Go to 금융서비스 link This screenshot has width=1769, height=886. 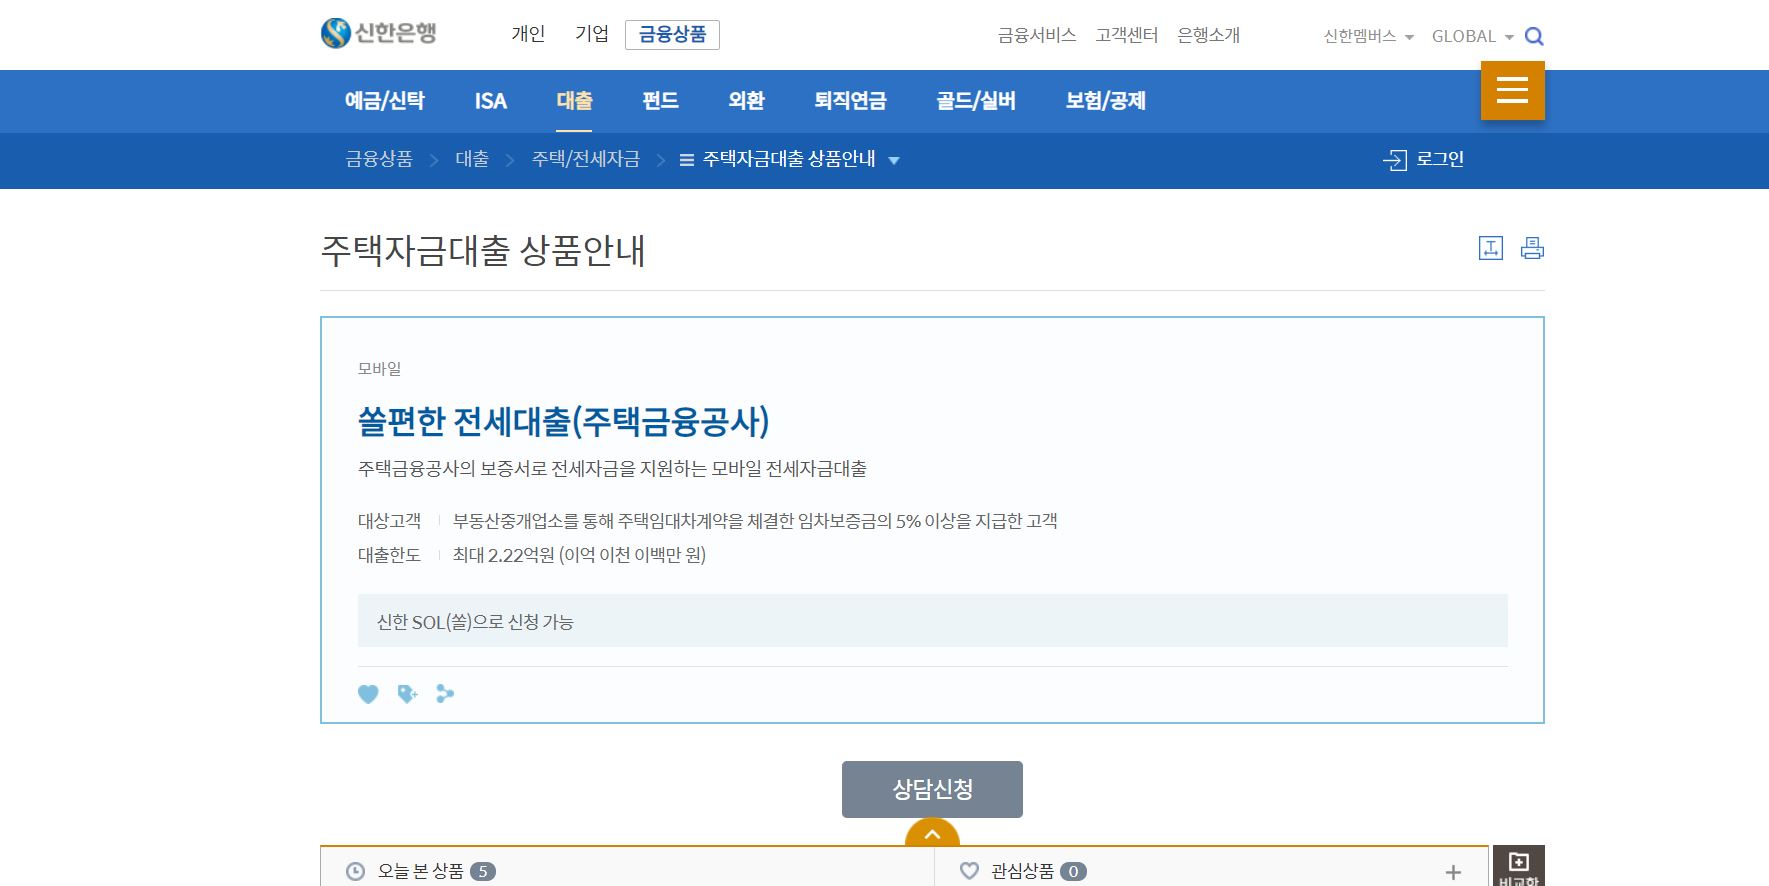(1037, 35)
